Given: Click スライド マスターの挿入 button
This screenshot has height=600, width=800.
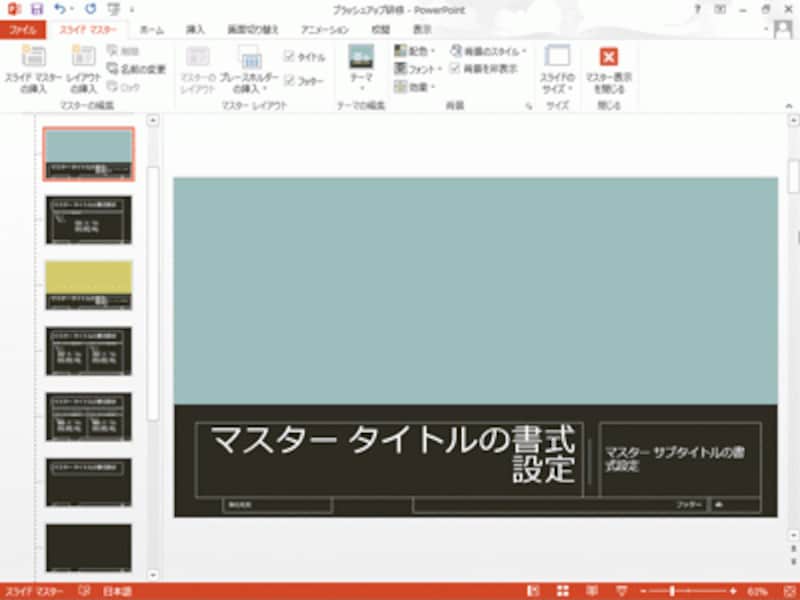Looking at the screenshot, I should click(x=33, y=69).
